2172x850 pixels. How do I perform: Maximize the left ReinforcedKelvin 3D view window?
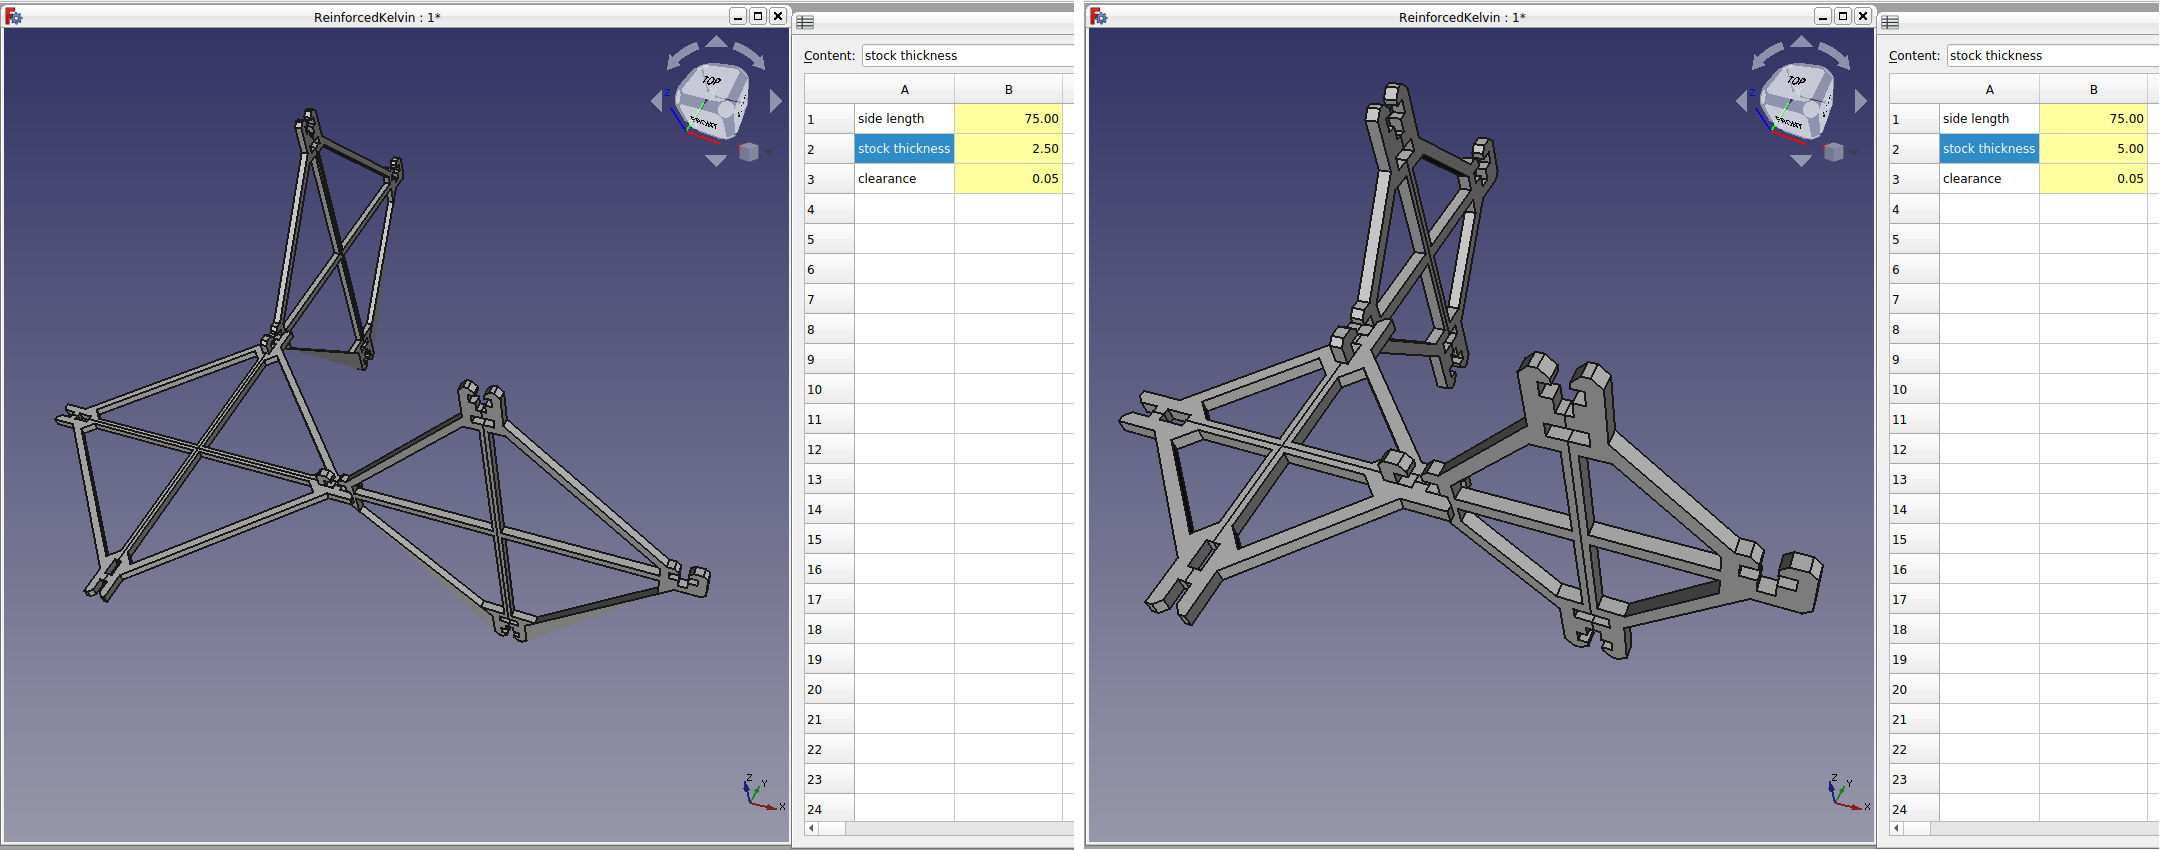pos(757,16)
